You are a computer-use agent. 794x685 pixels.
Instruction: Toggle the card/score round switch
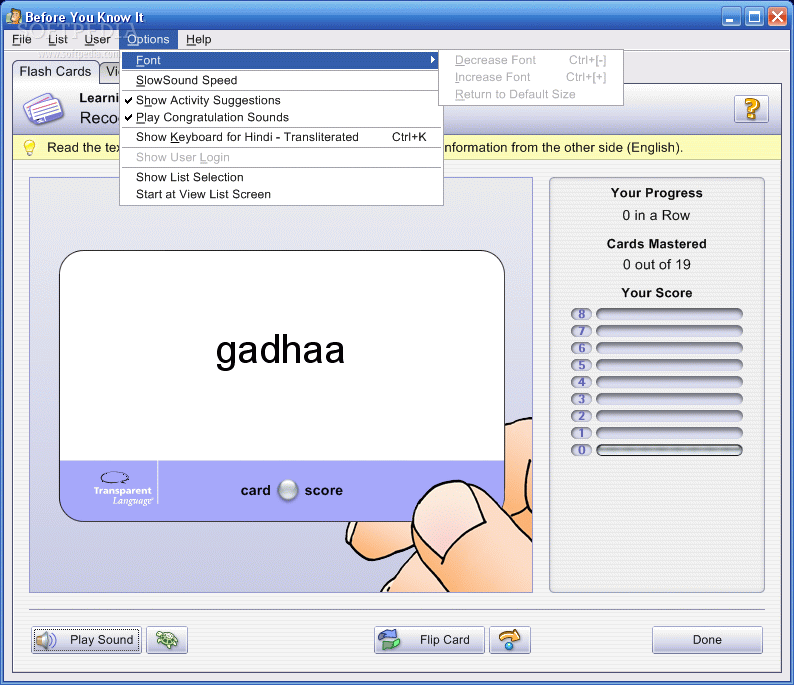click(288, 490)
